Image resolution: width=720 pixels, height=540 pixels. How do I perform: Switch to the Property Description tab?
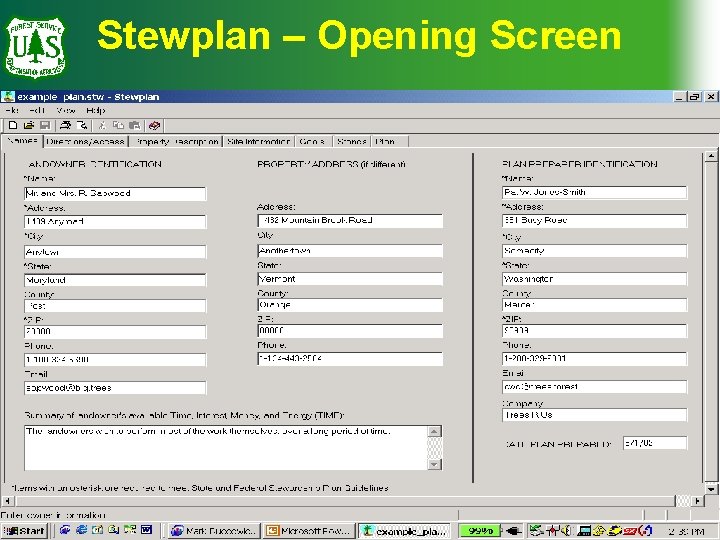click(x=176, y=141)
